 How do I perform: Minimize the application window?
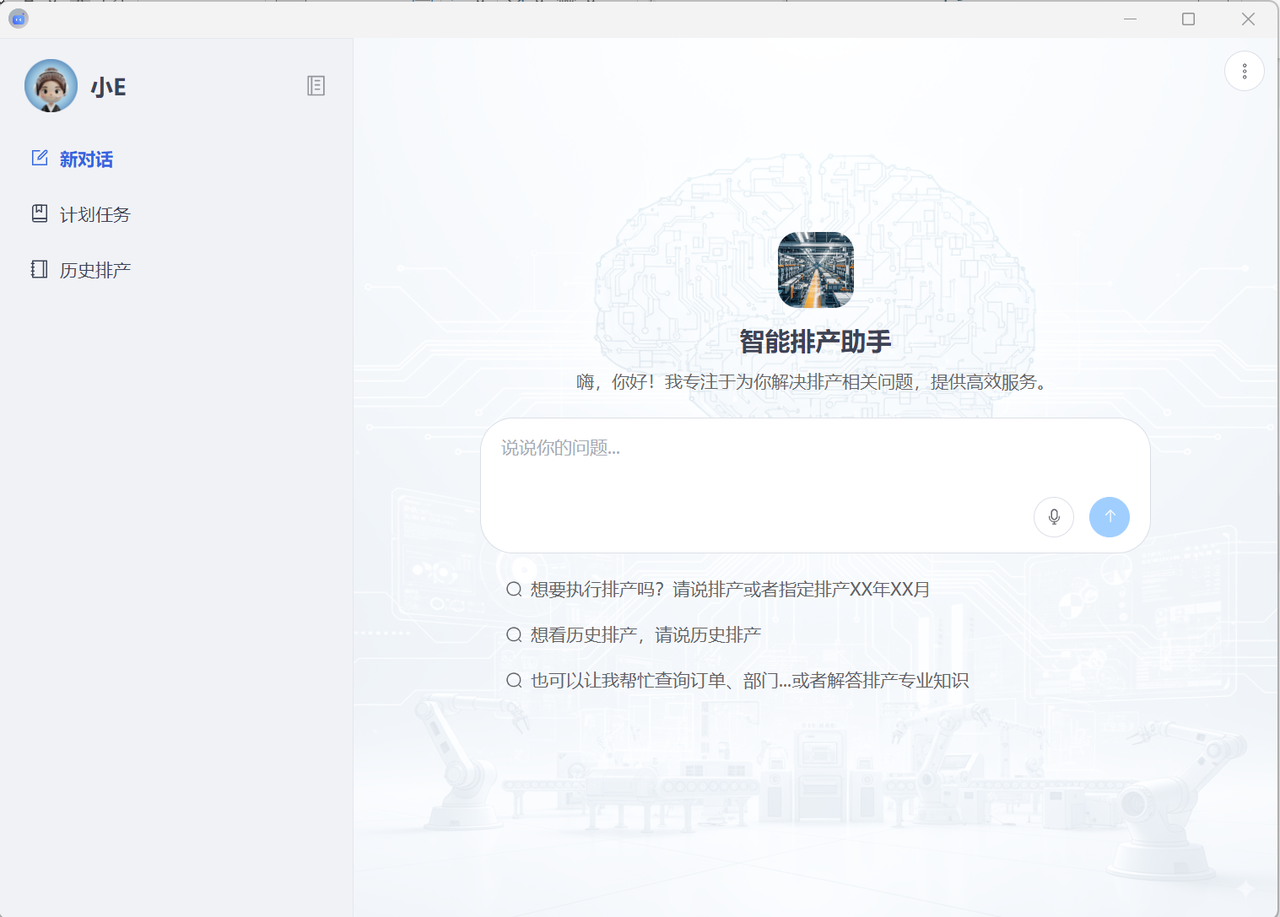[x=1130, y=19]
